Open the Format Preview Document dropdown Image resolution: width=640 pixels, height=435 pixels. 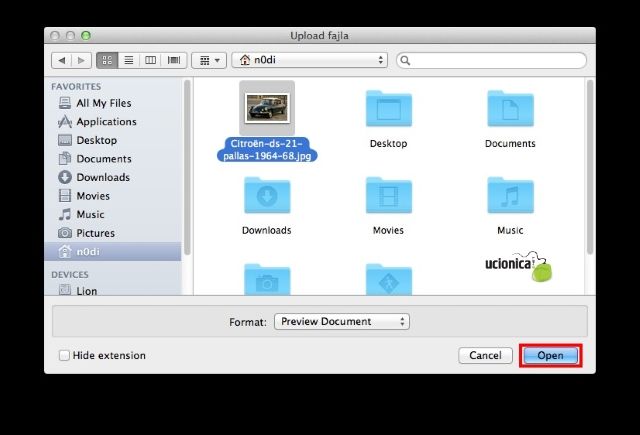click(x=342, y=321)
